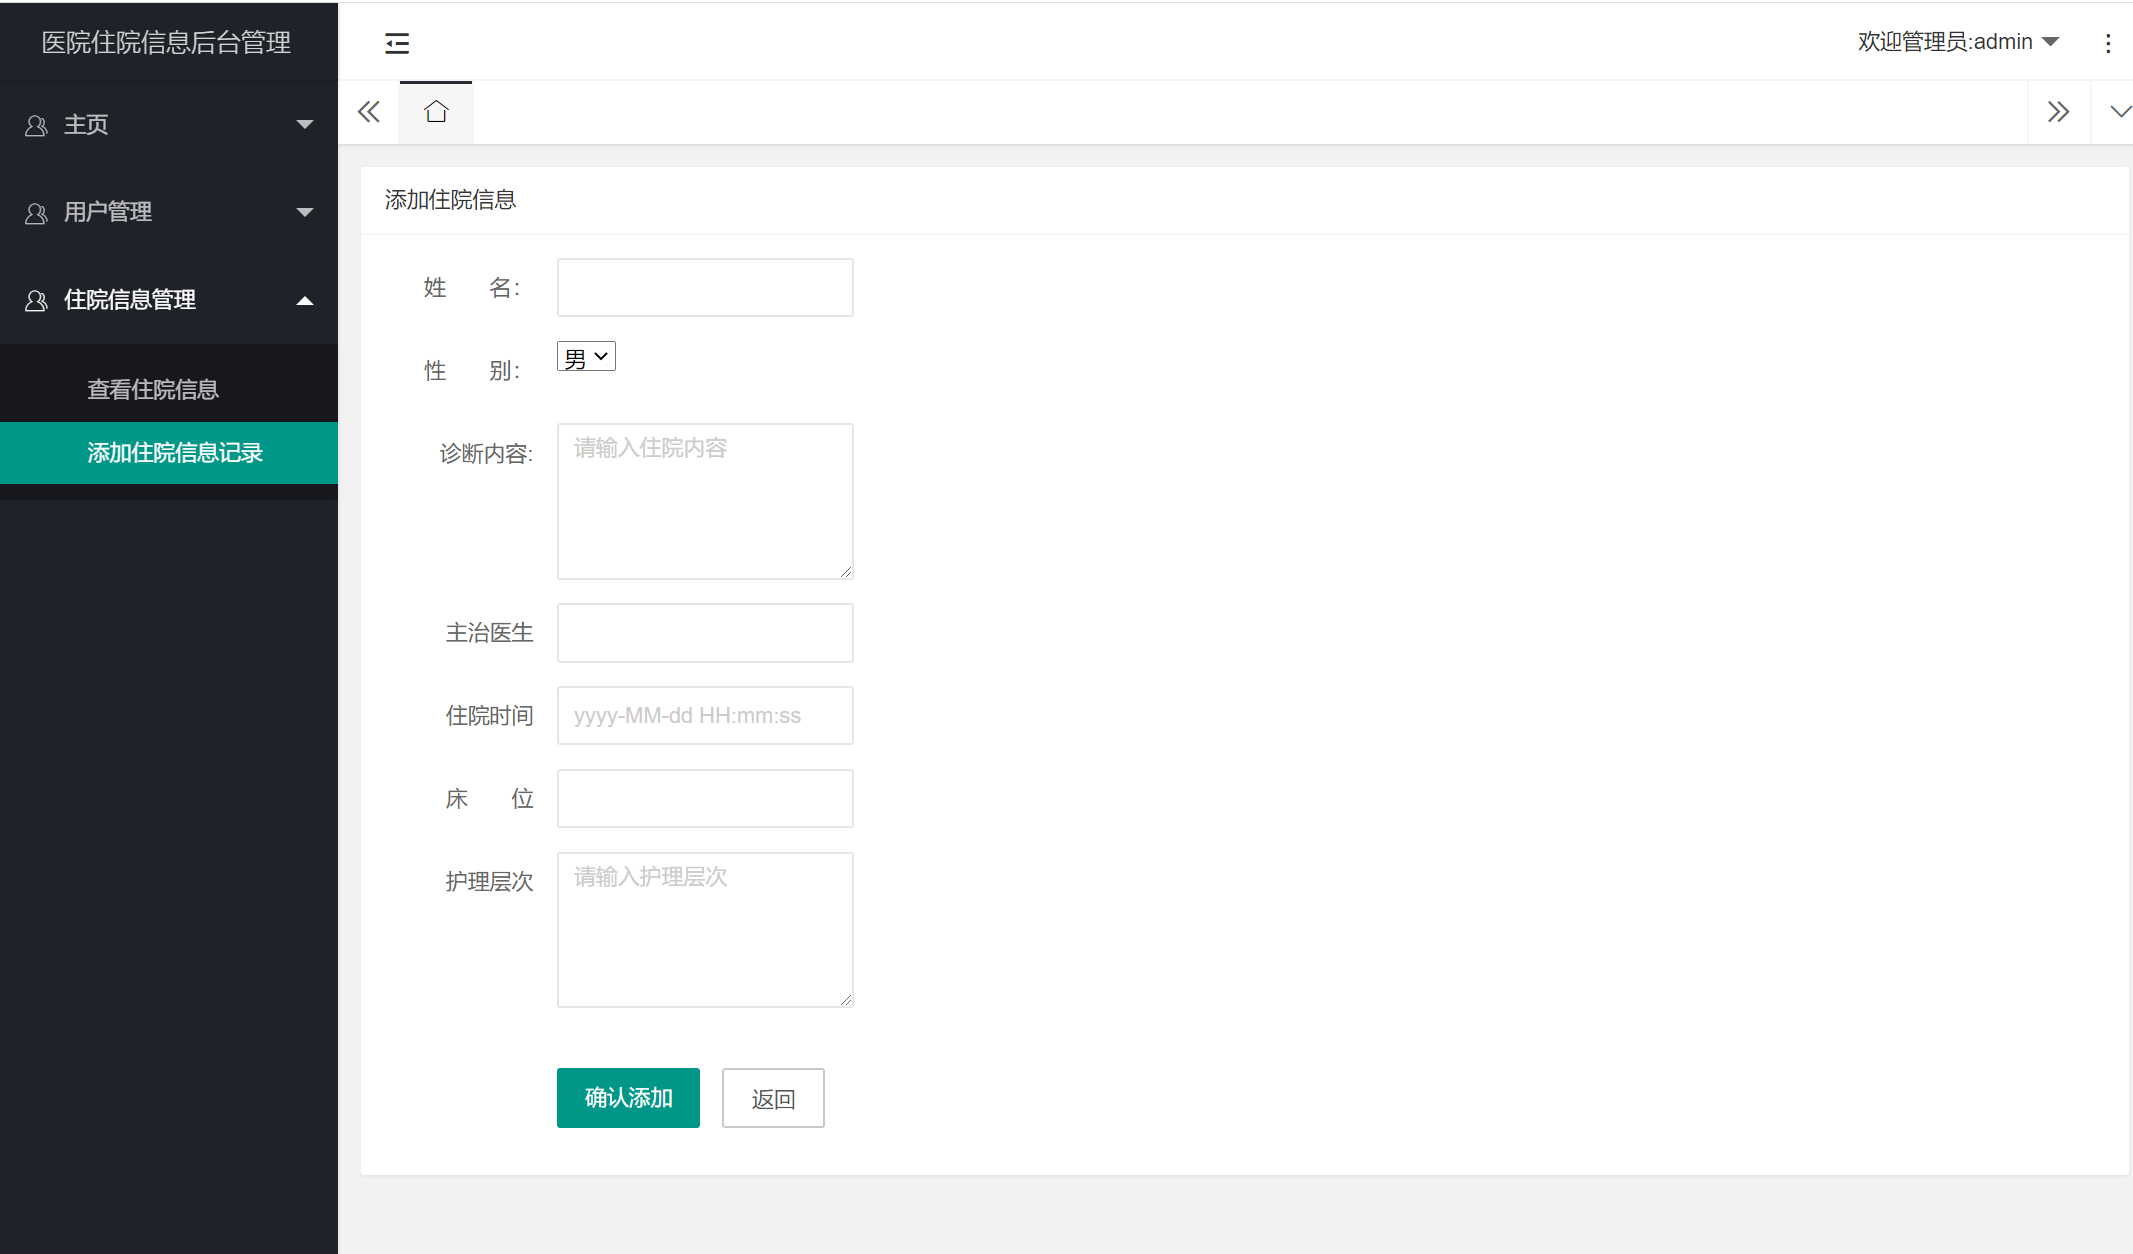This screenshot has height=1254, width=2133.
Task: Click the double left arrow tab scroller
Action: (369, 112)
